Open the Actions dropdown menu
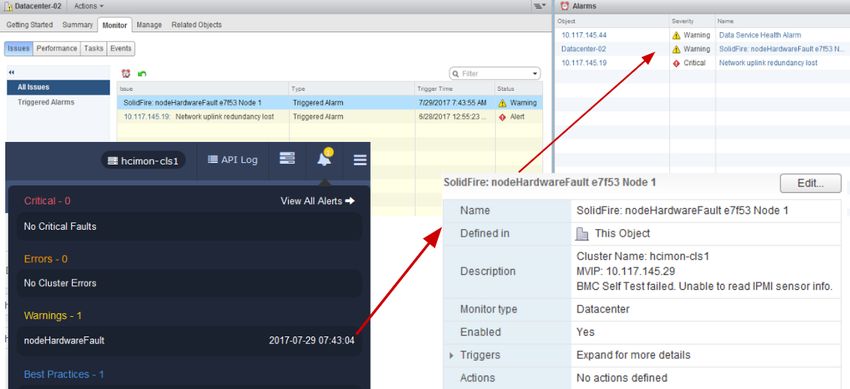 pyautogui.click(x=88, y=6)
